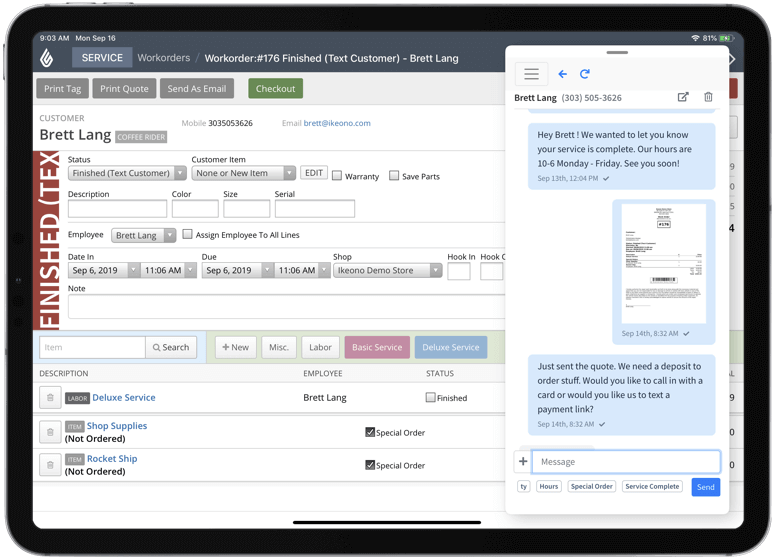This screenshot has width=772, height=559.
Task: Click the plus attachment icon beside Message
Action: coord(522,461)
